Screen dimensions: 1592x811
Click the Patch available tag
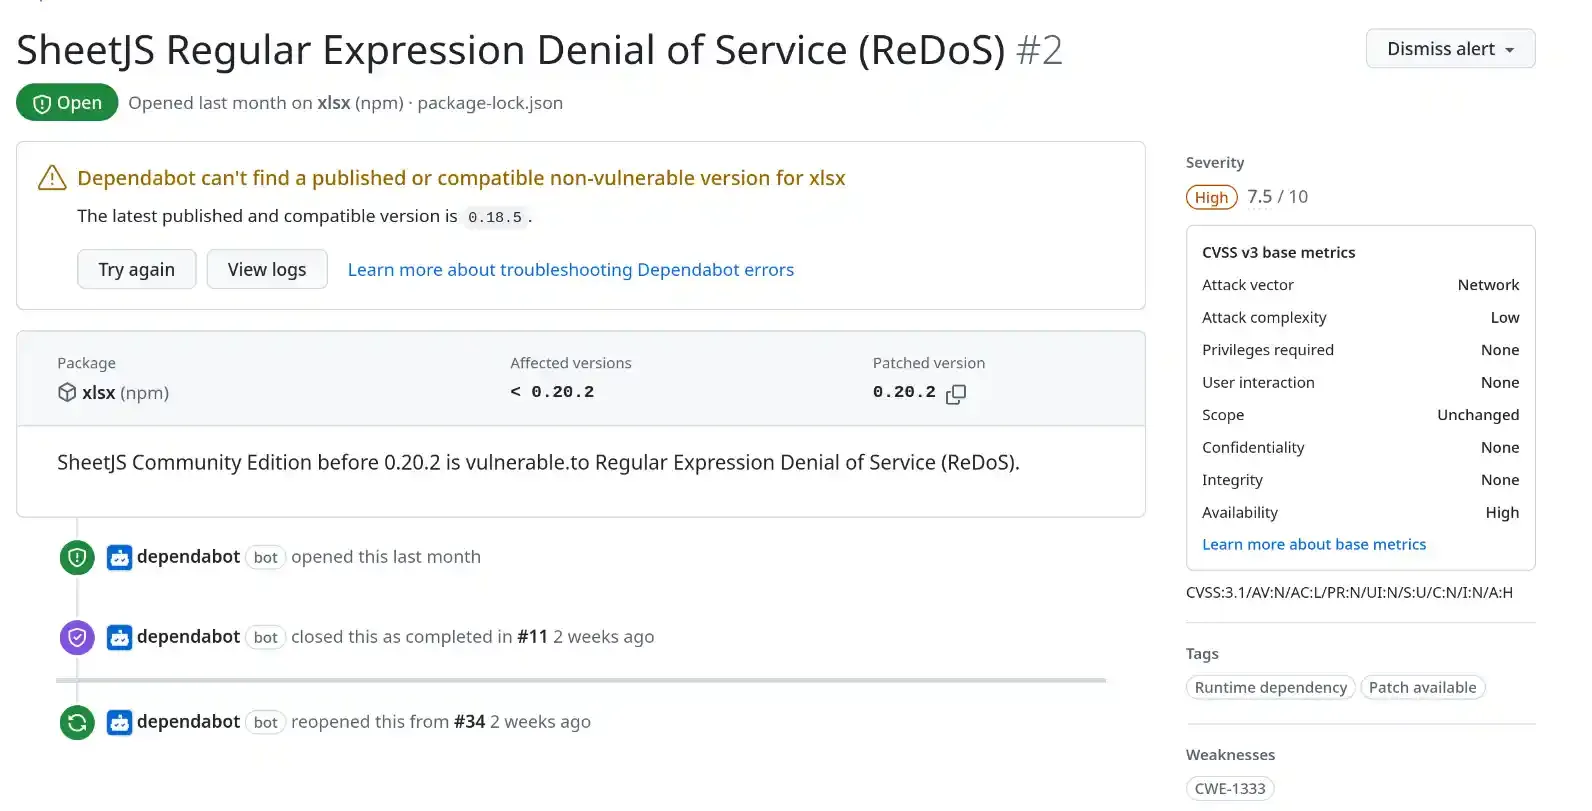click(1422, 688)
